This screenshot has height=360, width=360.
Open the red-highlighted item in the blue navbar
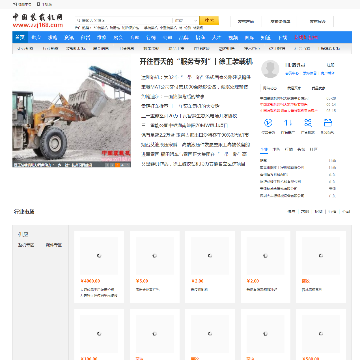point(306,37)
